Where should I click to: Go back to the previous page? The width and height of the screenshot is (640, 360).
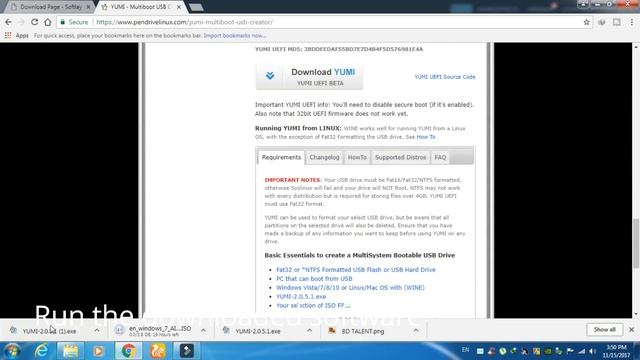(8, 22)
